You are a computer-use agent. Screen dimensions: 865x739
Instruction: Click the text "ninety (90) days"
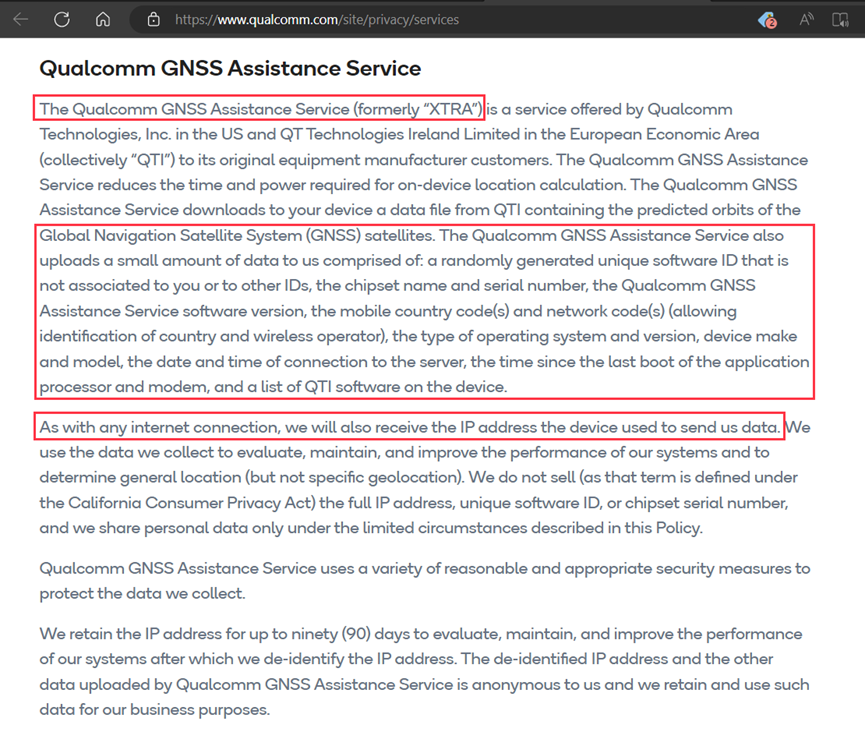(x=349, y=634)
